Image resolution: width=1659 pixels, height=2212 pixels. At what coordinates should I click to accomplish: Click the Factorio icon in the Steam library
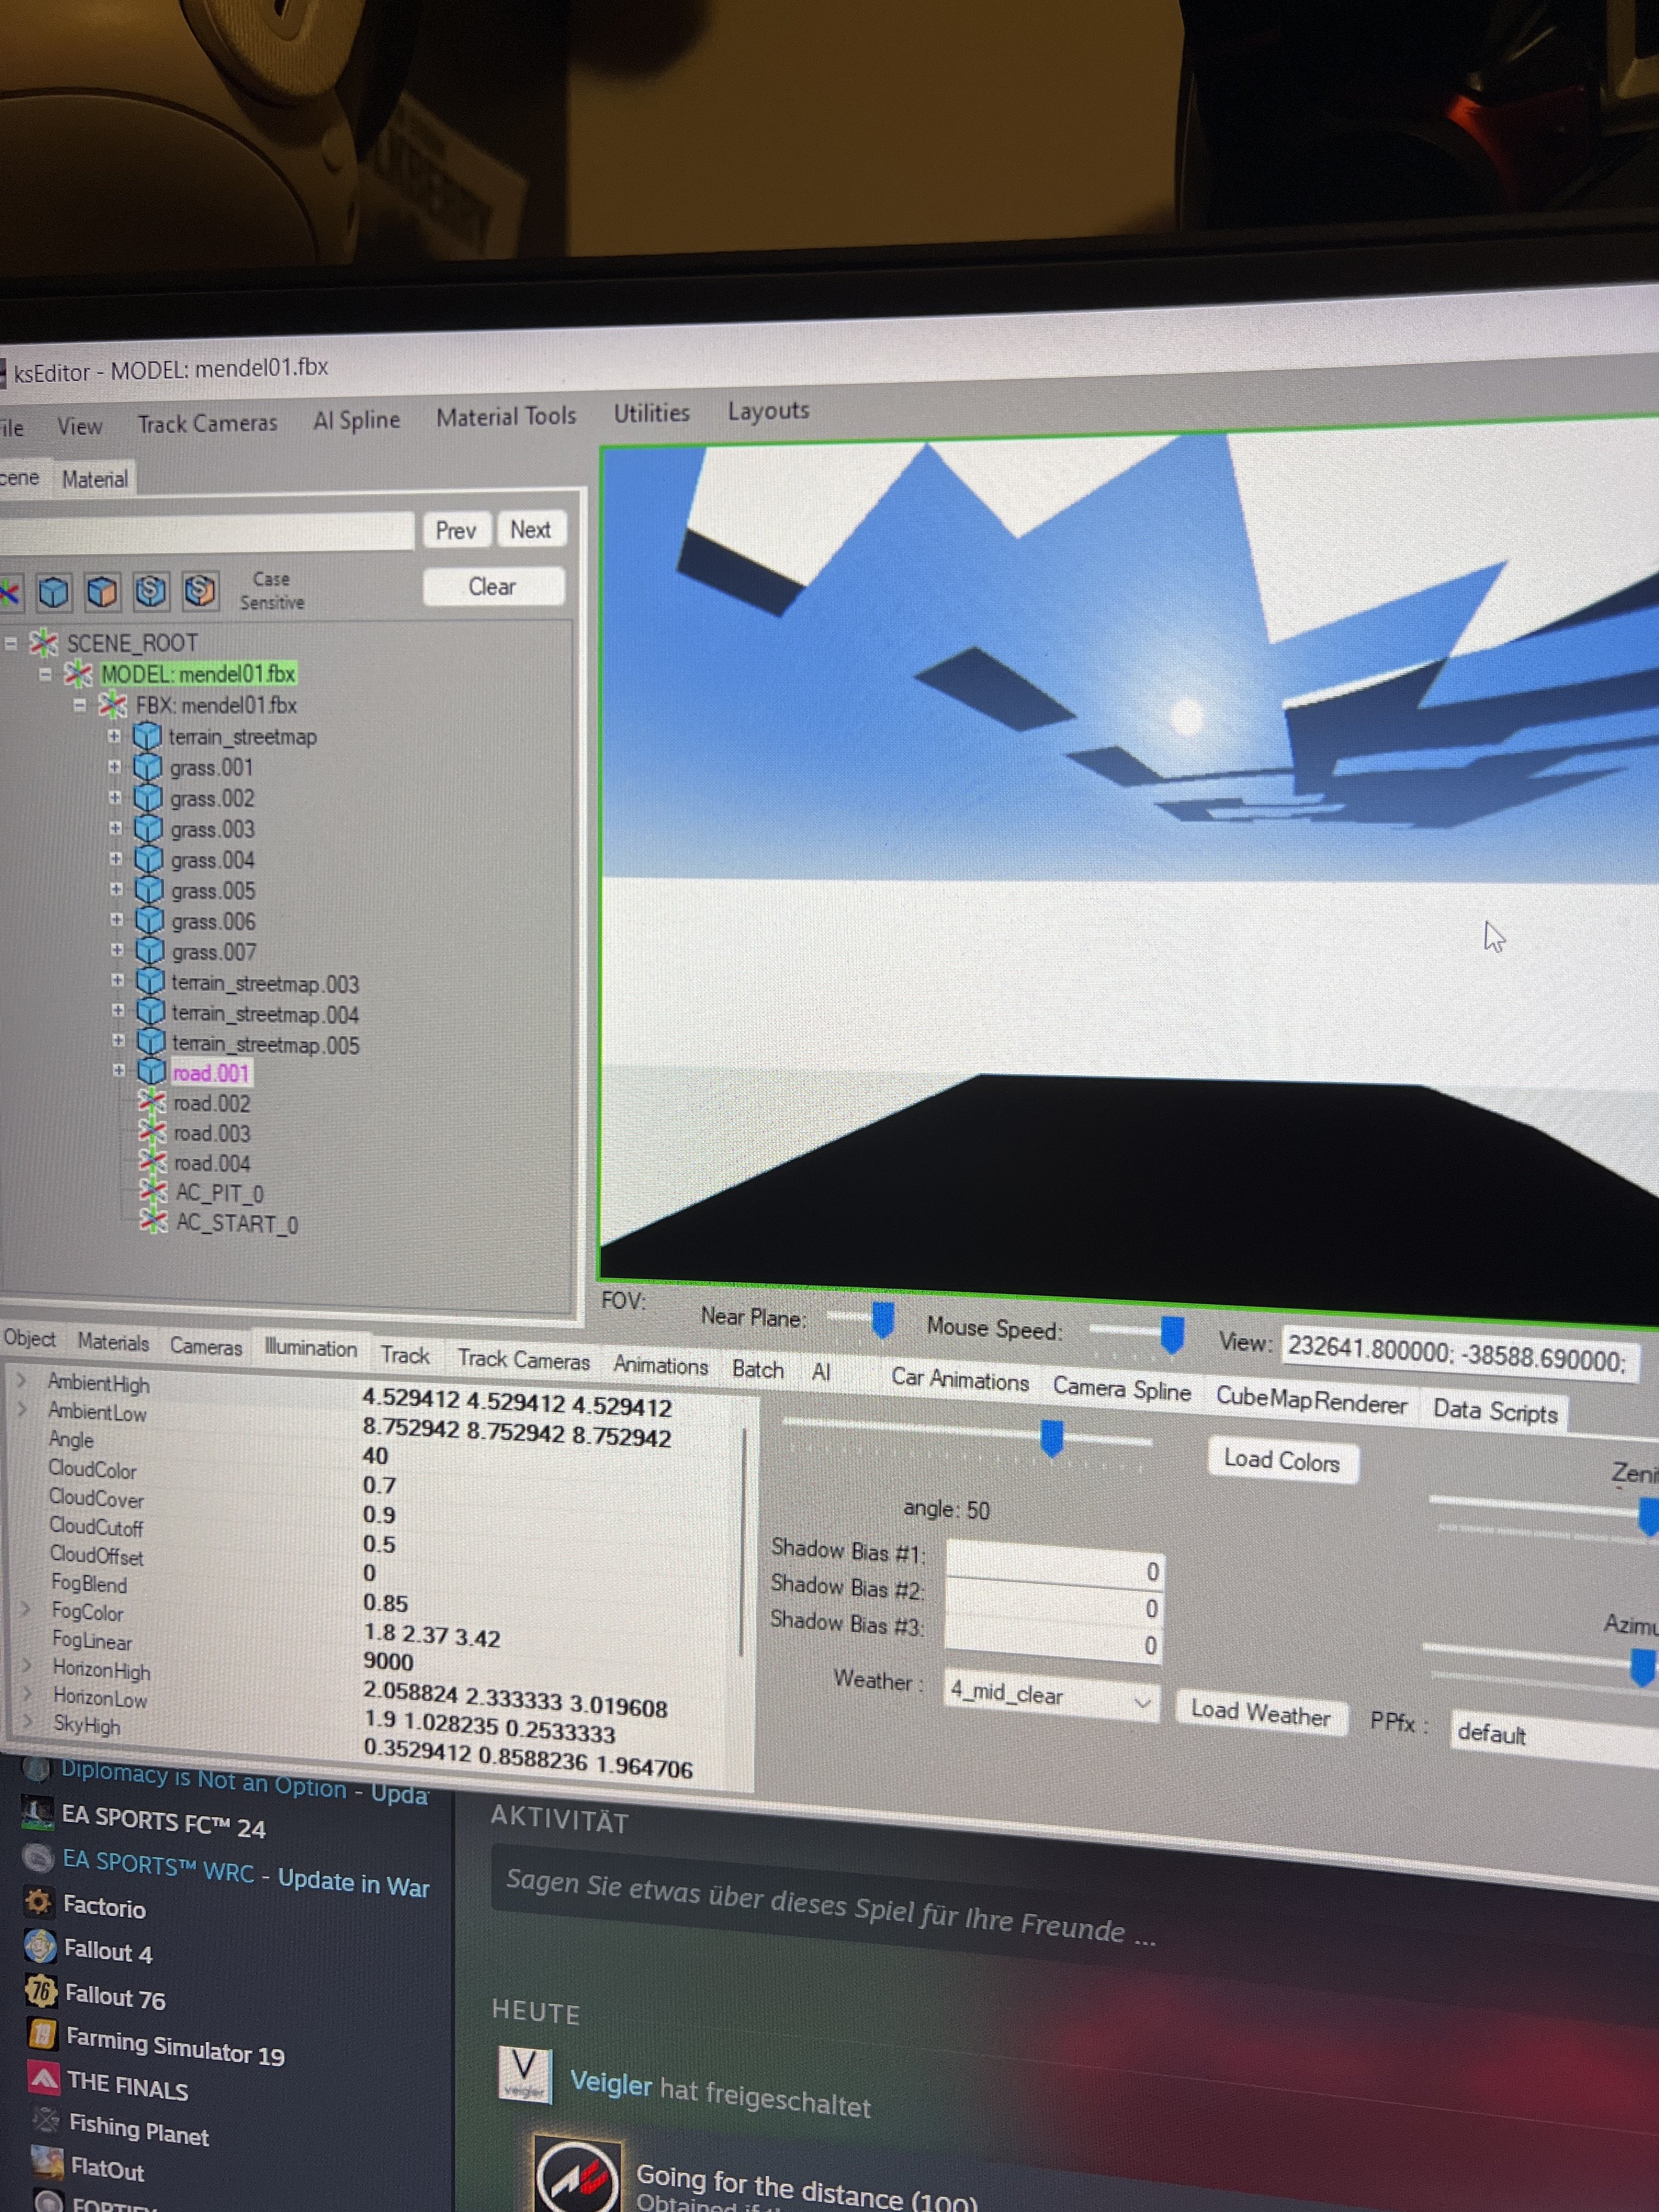(39, 1901)
